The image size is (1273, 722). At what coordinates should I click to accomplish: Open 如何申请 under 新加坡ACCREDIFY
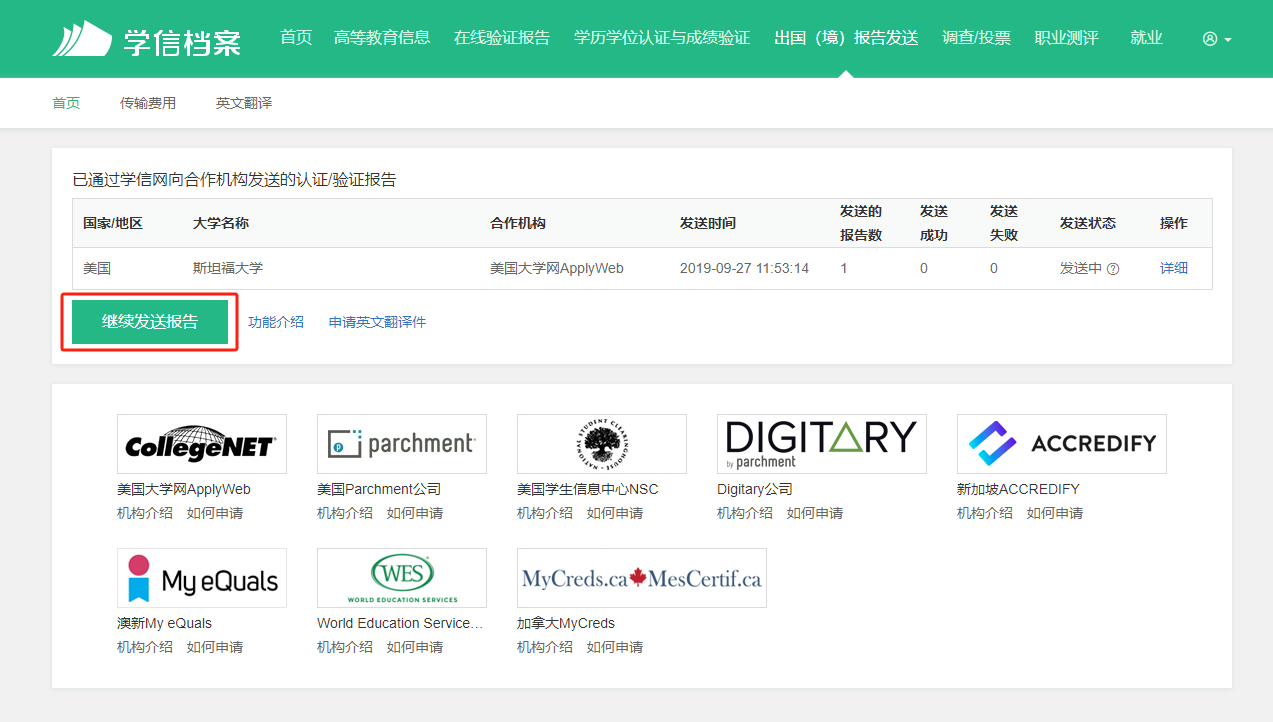pyautogui.click(x=1055, y=513)
